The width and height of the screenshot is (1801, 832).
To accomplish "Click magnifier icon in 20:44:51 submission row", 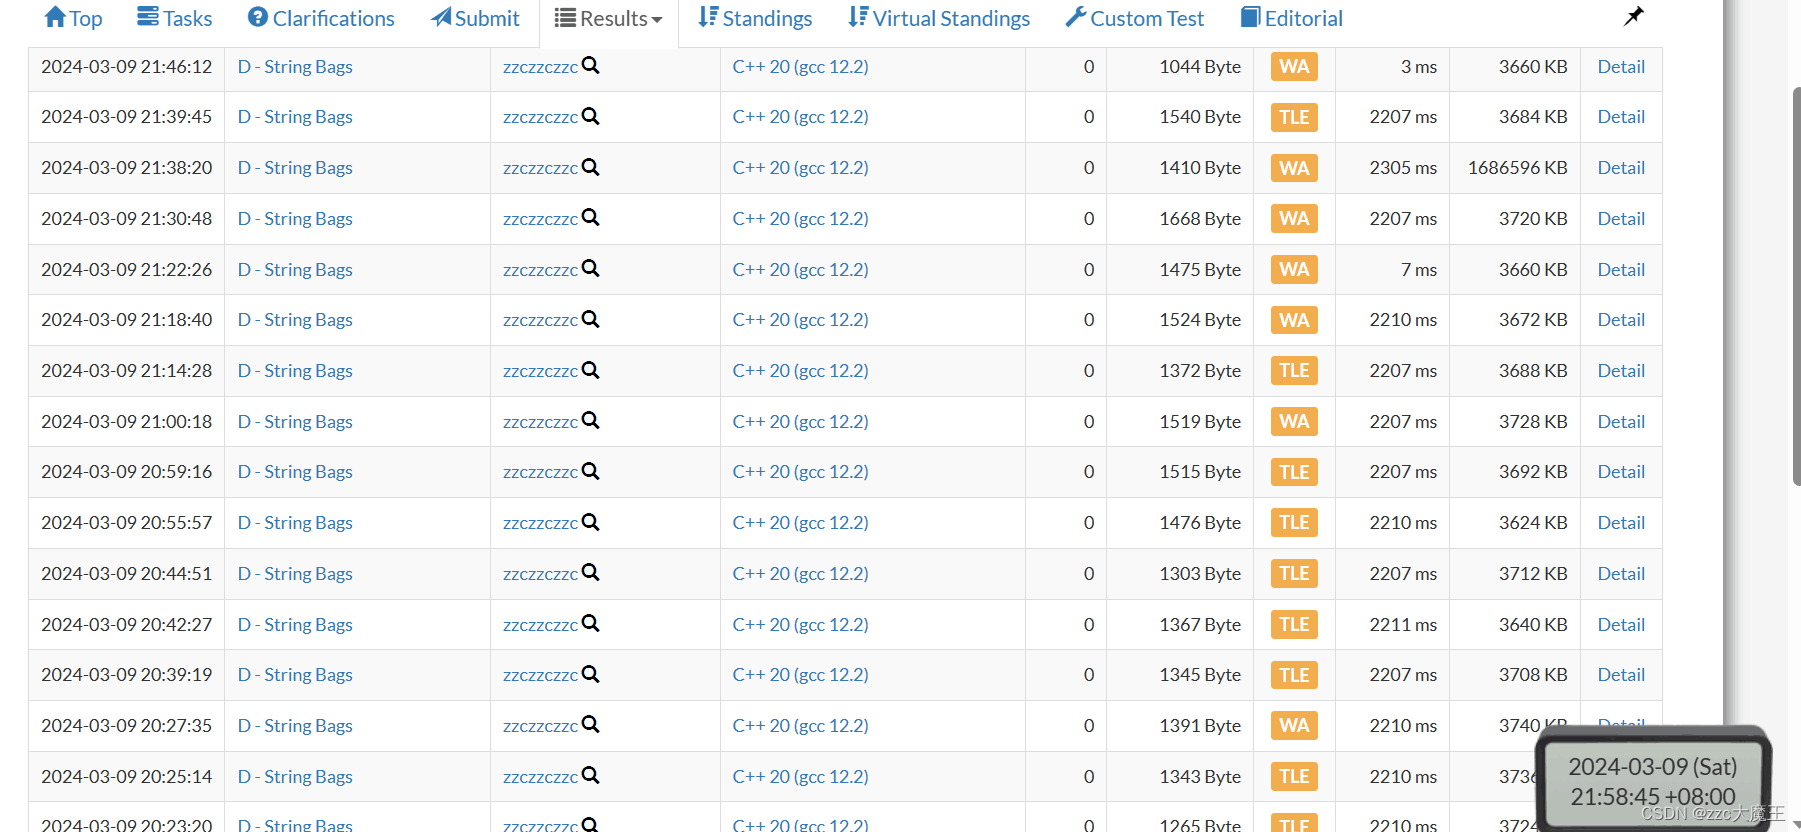I will tap(591, 572).
